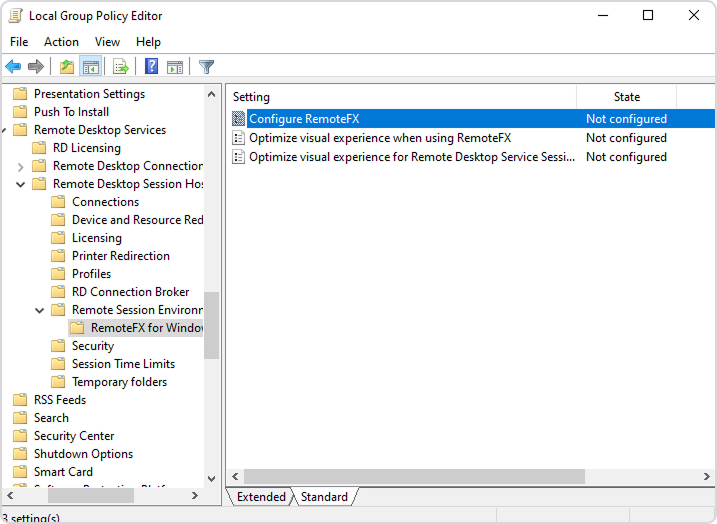Click the Local Group Policy Editor title icon
This screenshot has width=717, height=524.
point(15,16)
